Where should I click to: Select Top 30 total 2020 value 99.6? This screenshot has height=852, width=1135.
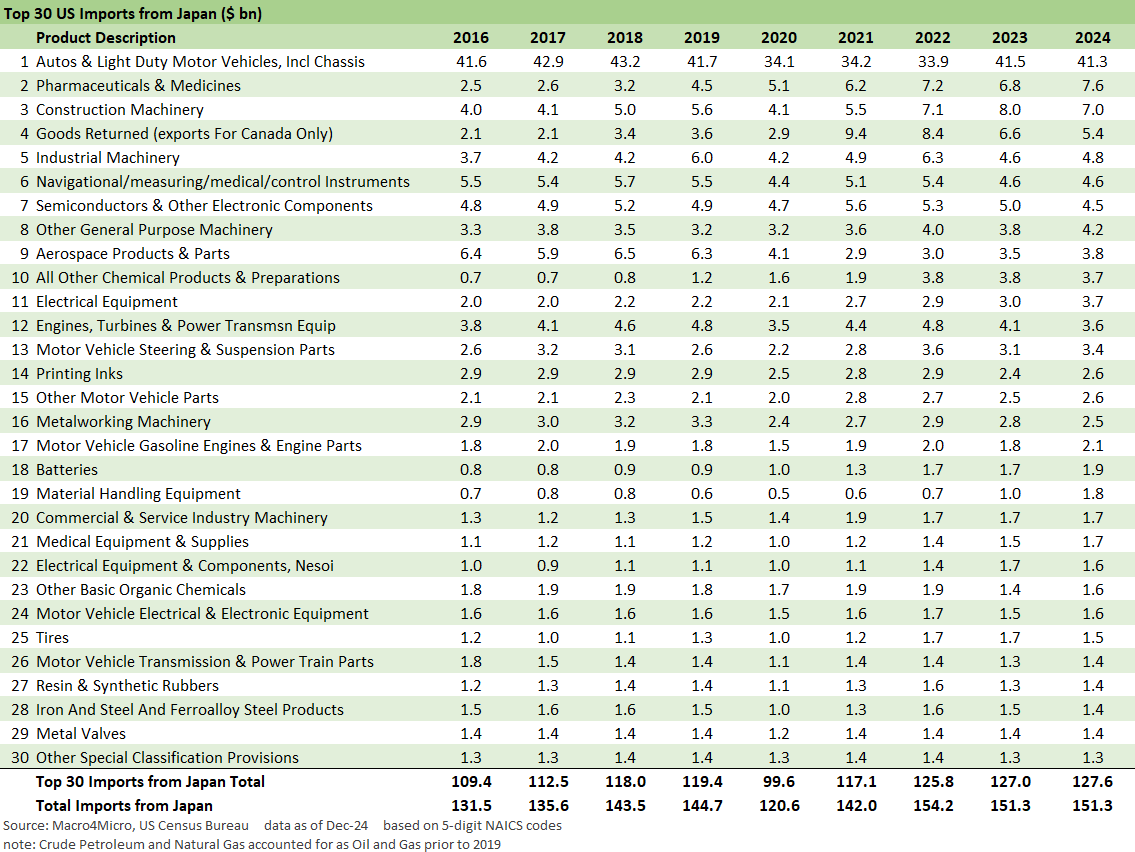(779, 782)
